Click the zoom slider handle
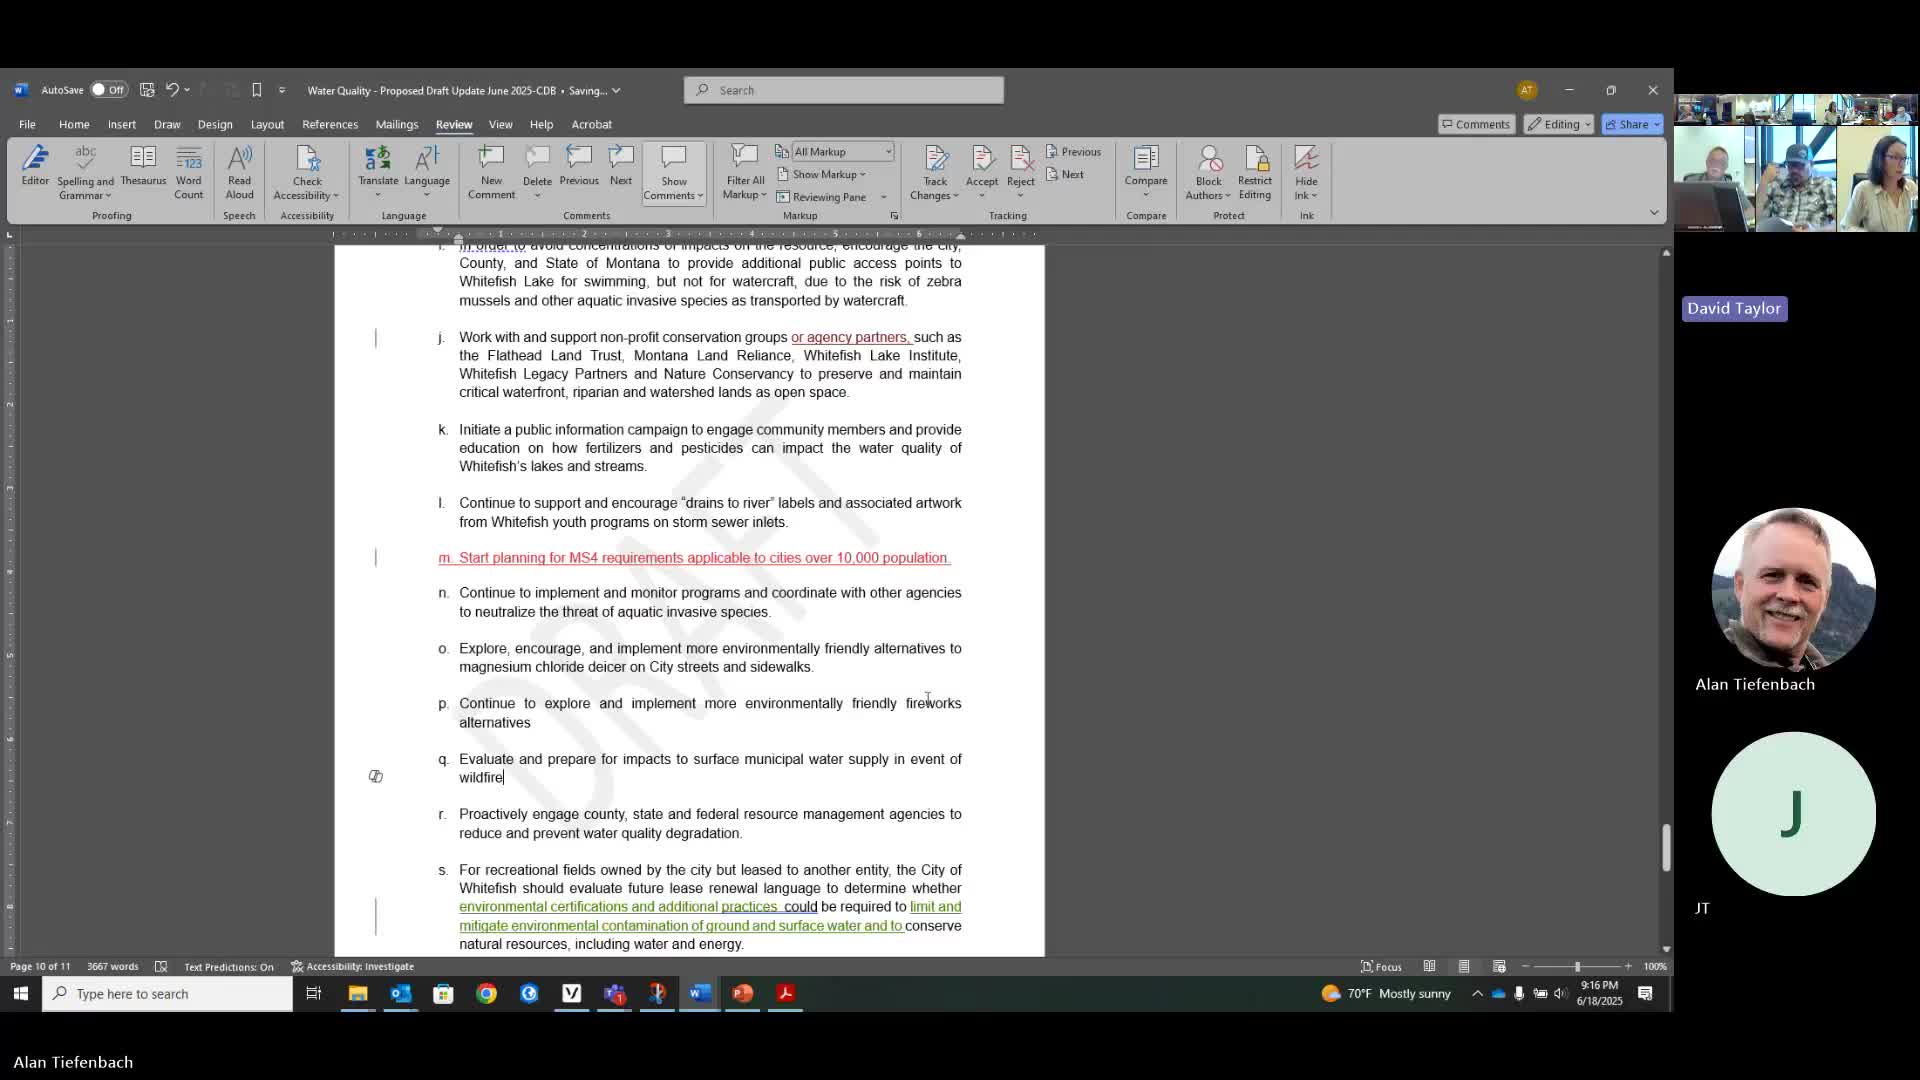This screenshot has width=1920, height=1080. [1577, 967]
